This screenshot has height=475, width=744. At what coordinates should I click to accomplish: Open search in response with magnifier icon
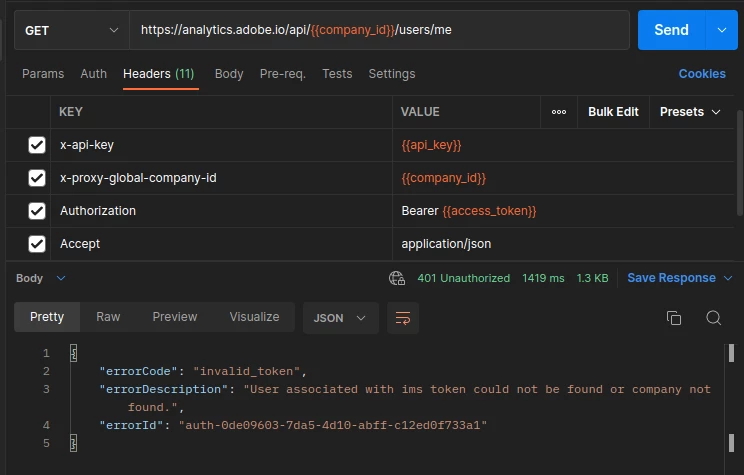(x=713, y=318)
